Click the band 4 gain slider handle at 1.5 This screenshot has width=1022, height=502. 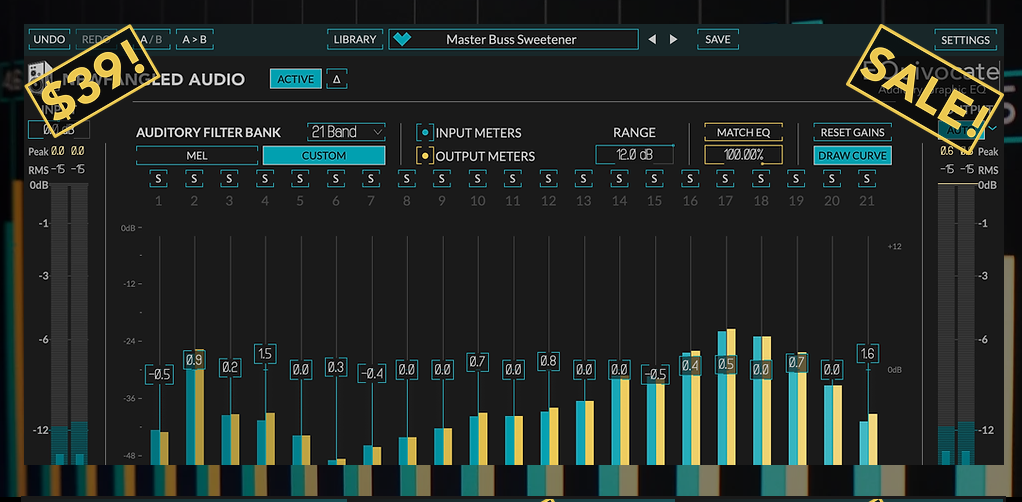265,354
